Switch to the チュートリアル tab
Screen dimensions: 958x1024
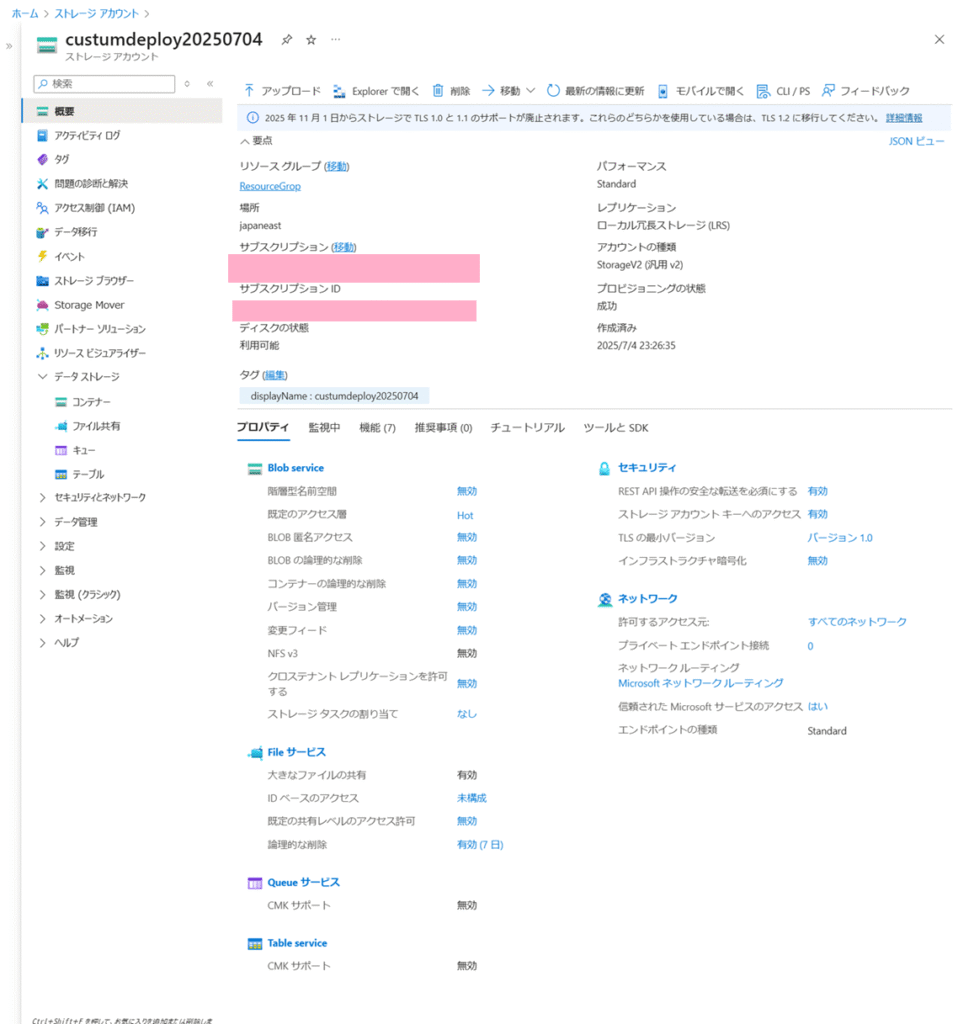pos(528,428)
